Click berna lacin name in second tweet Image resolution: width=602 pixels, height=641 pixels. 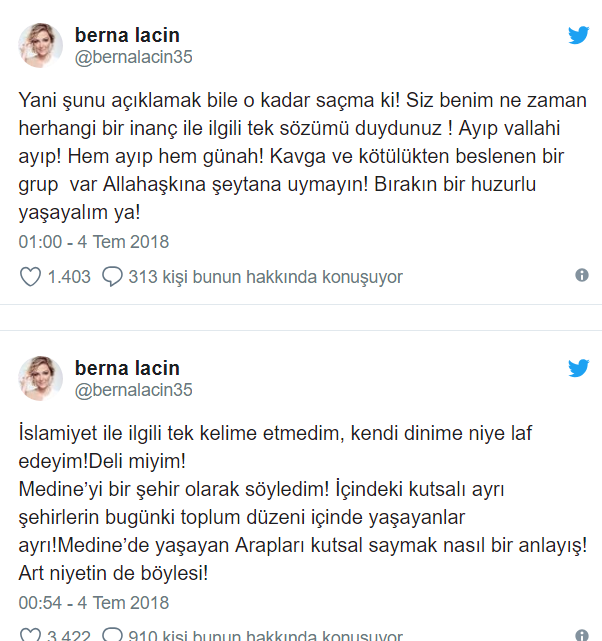[127, 368]
